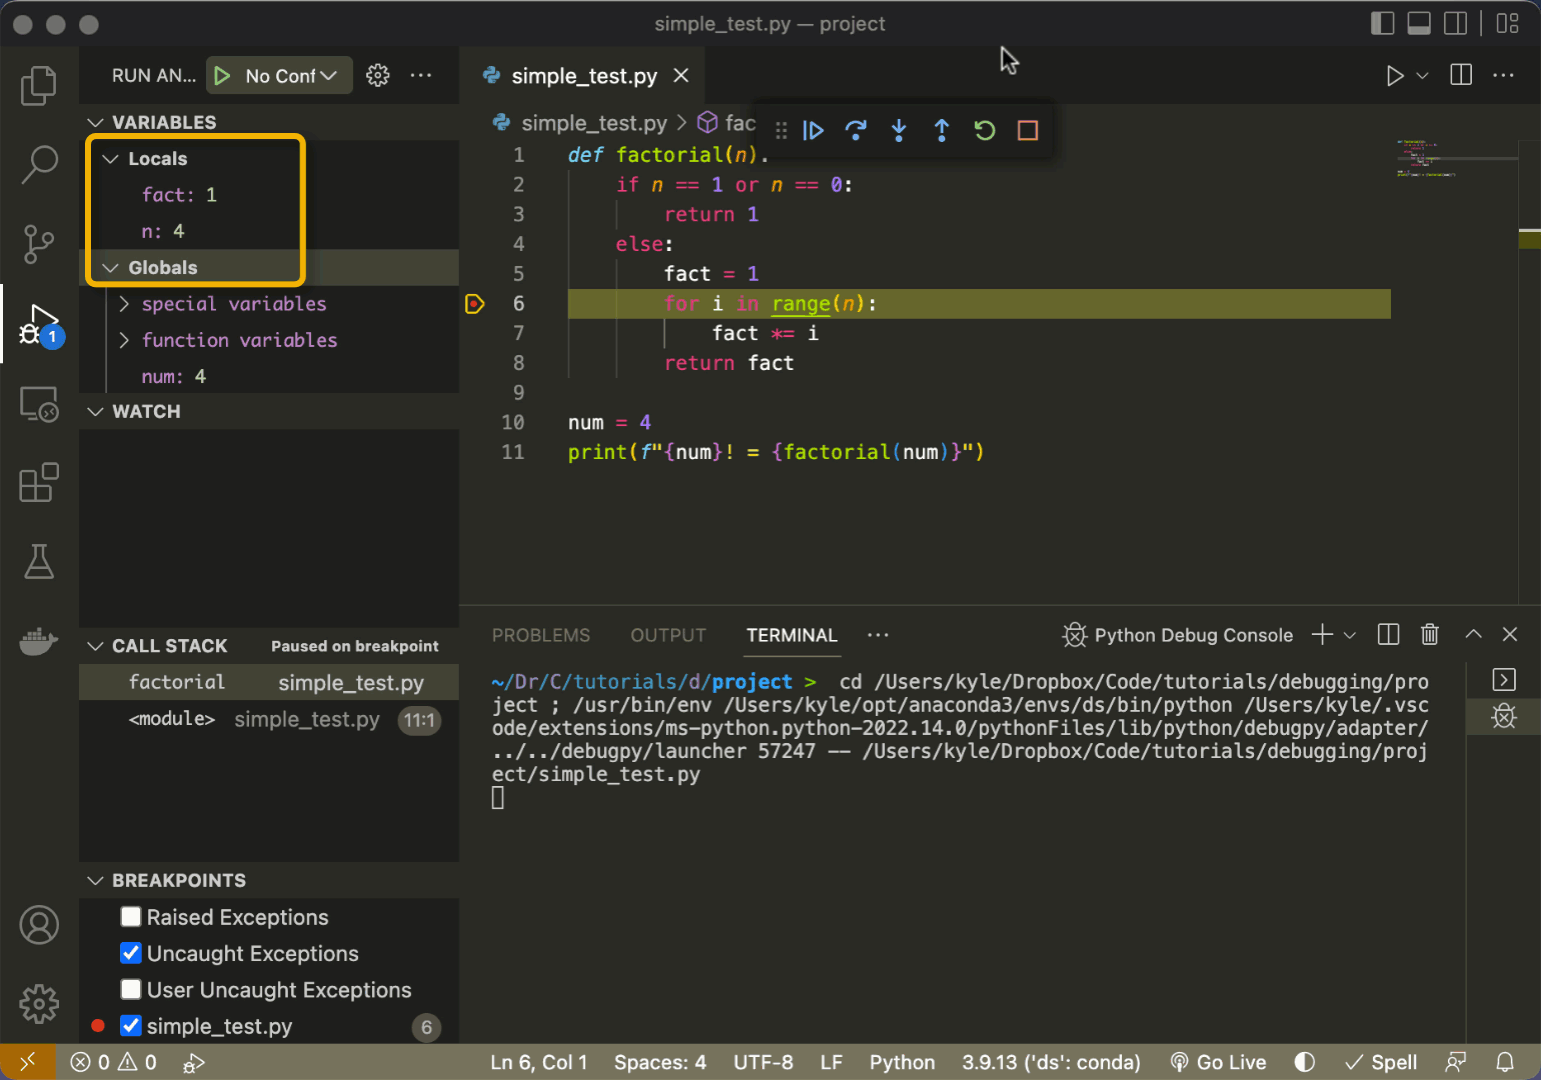Select the Python language mode in status bar
This screenshot has width=1541, height=1080.
[x=902, y=1062]
